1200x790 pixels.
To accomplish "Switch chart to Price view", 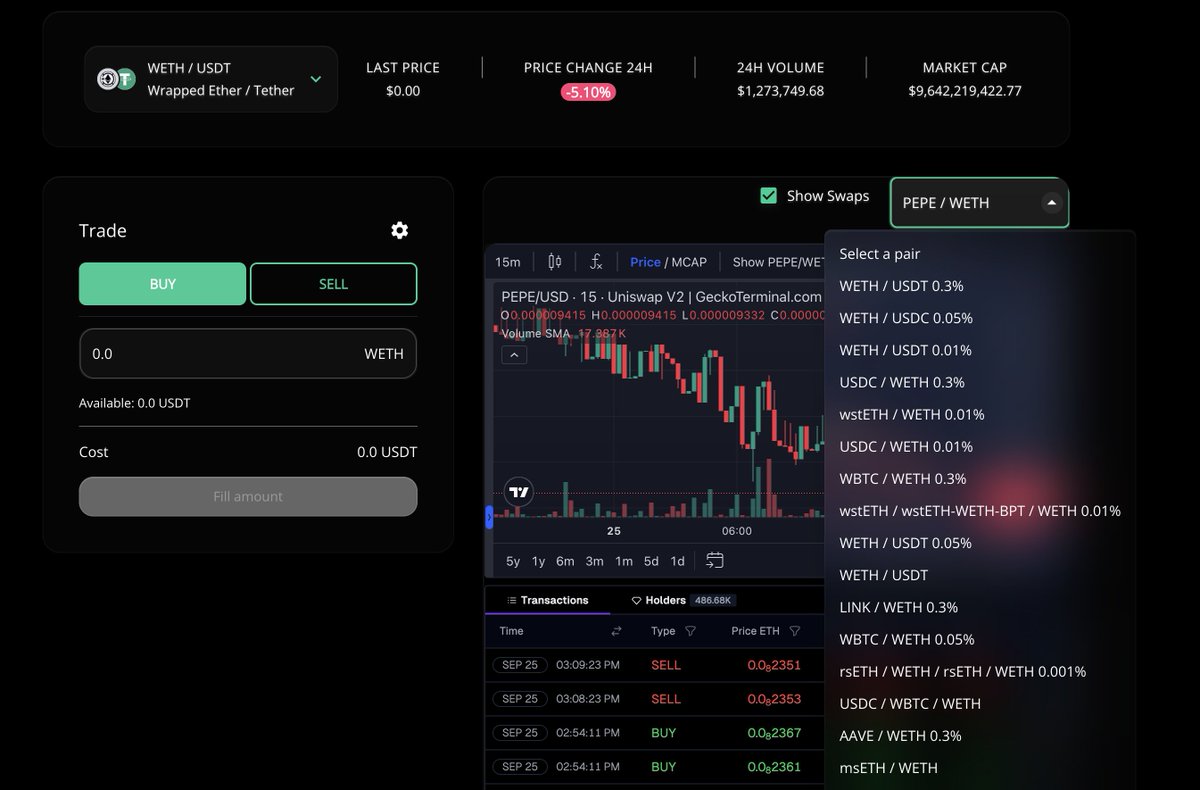I will (645, 262).
